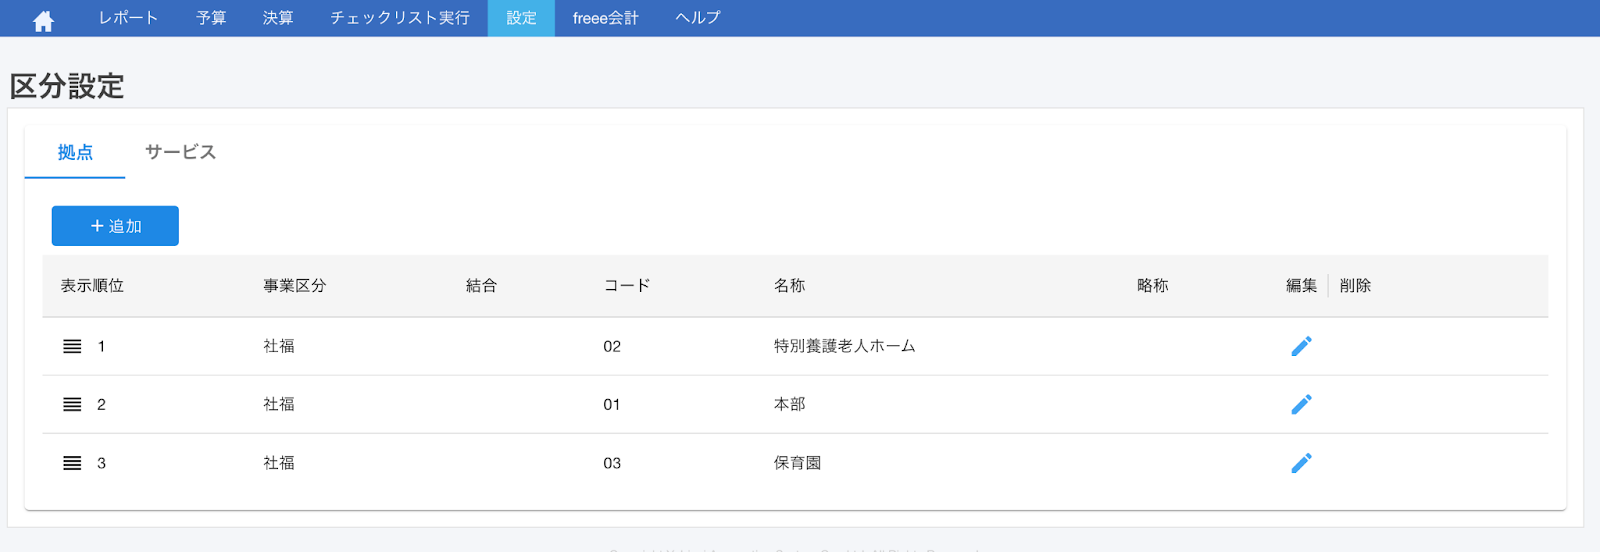The image size is (1600, 552).
Task: Click the ＋追加 button
Action: pos(115,226)
